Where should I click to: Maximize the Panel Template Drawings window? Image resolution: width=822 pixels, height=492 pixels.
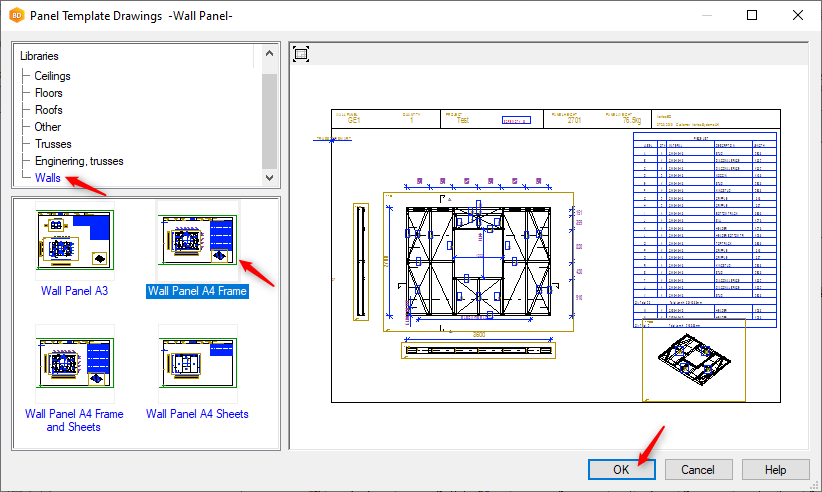click(751, 16)
